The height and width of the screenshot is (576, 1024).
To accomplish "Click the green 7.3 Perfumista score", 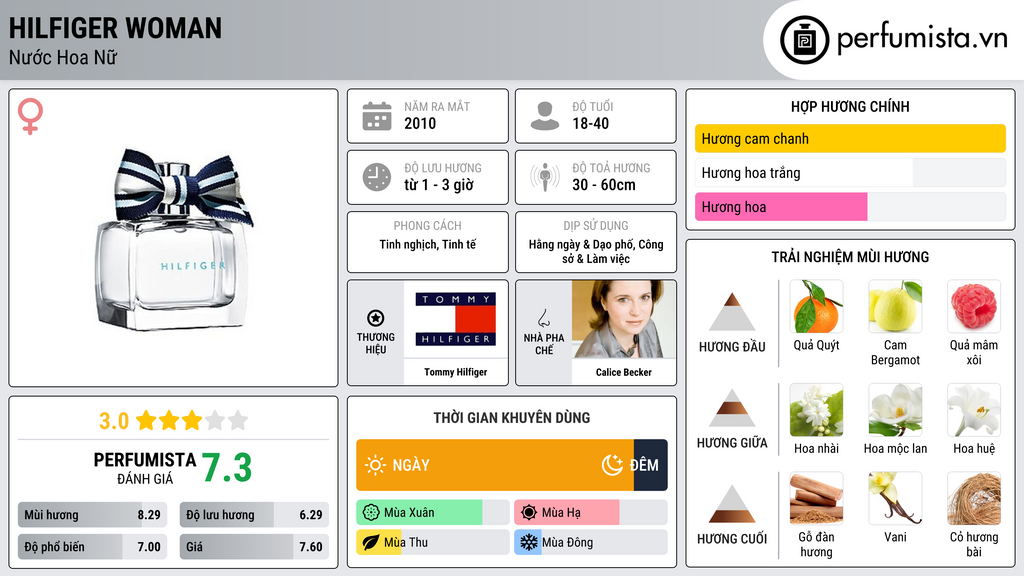I will tap(227, 468).
